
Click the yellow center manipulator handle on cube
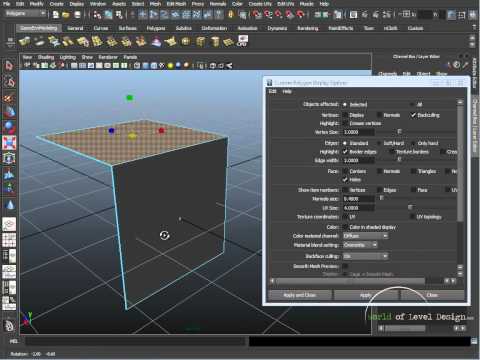click(x=132, y=136)
